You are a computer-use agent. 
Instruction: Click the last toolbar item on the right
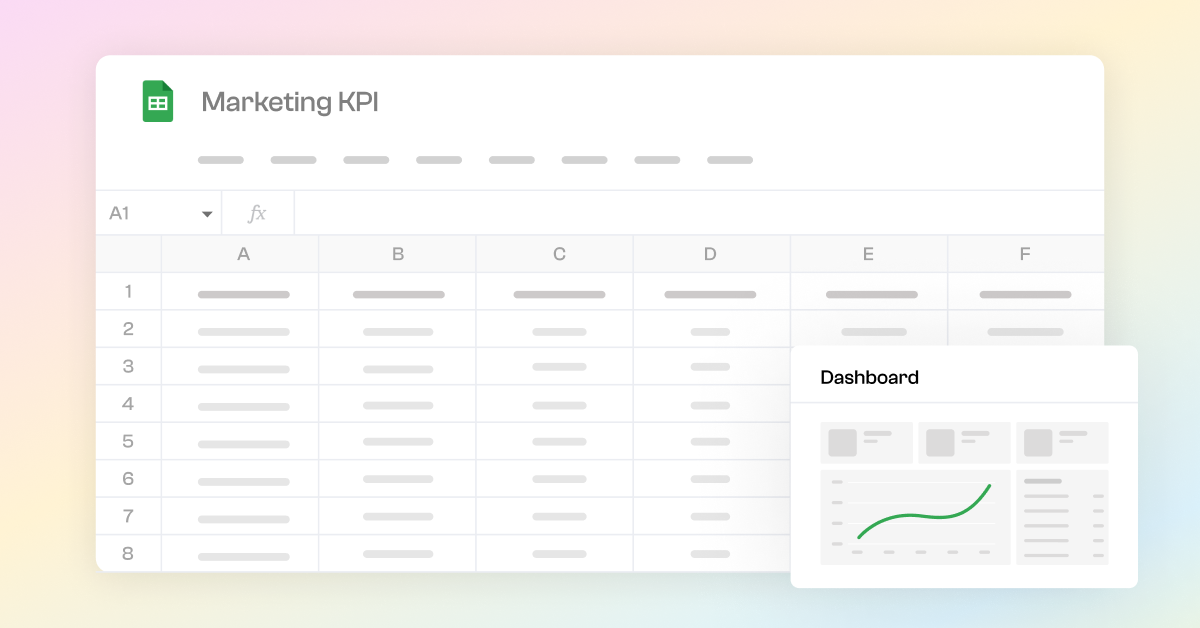pyautogui.click(x=729, y=159)
